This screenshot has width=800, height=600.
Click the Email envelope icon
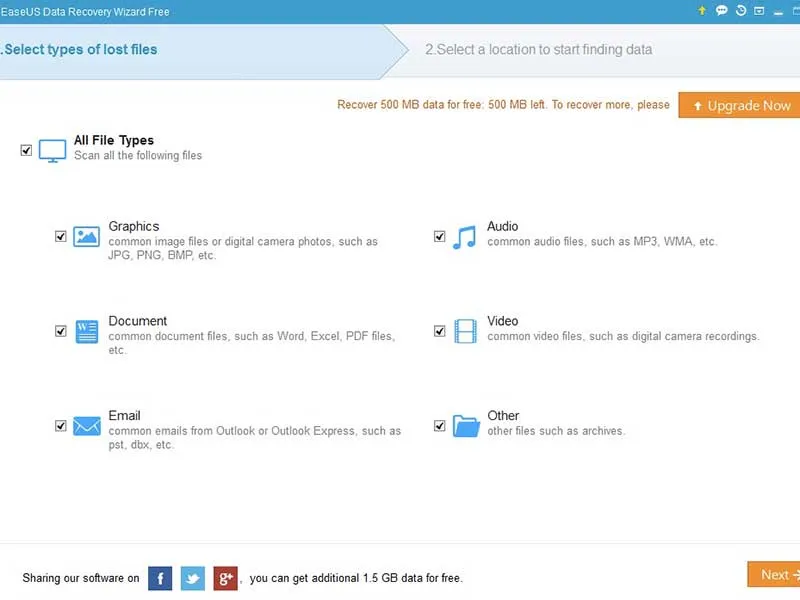click(x=87, y=426)
